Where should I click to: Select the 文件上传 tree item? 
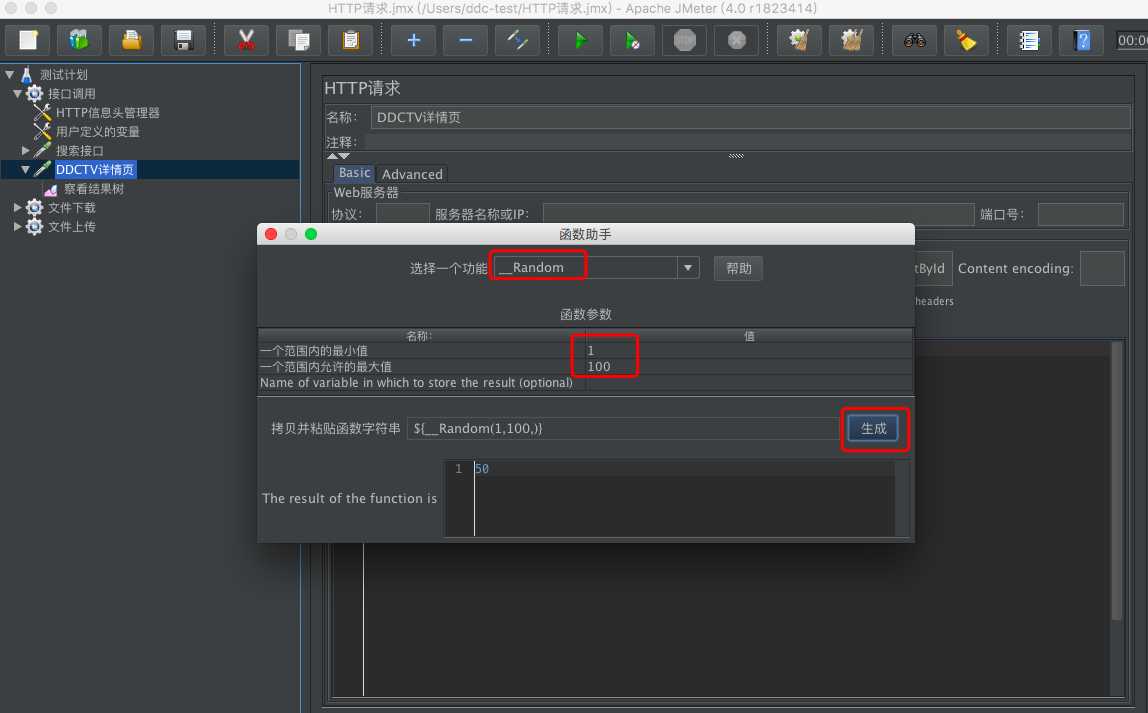[x=72, y=227]
